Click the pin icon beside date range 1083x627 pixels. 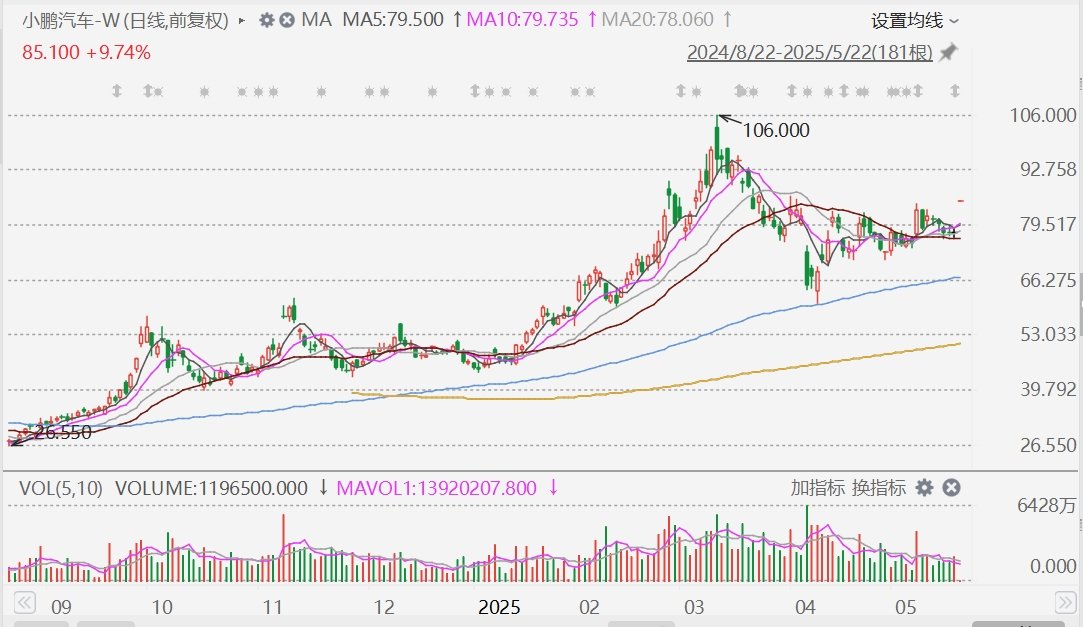pyautogui.click(x=949, y=52)
